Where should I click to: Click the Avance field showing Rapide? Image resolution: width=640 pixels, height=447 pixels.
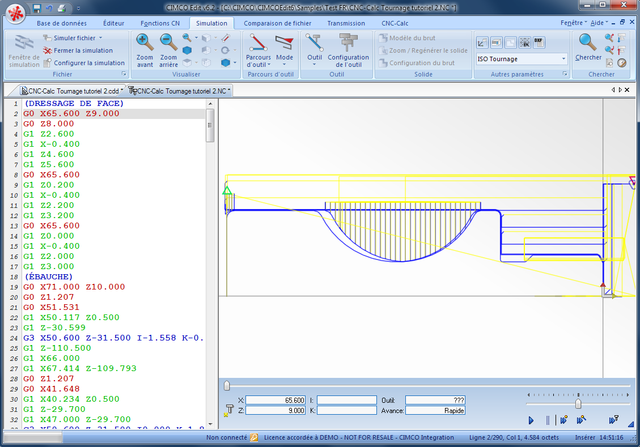[x=435, y=410]
